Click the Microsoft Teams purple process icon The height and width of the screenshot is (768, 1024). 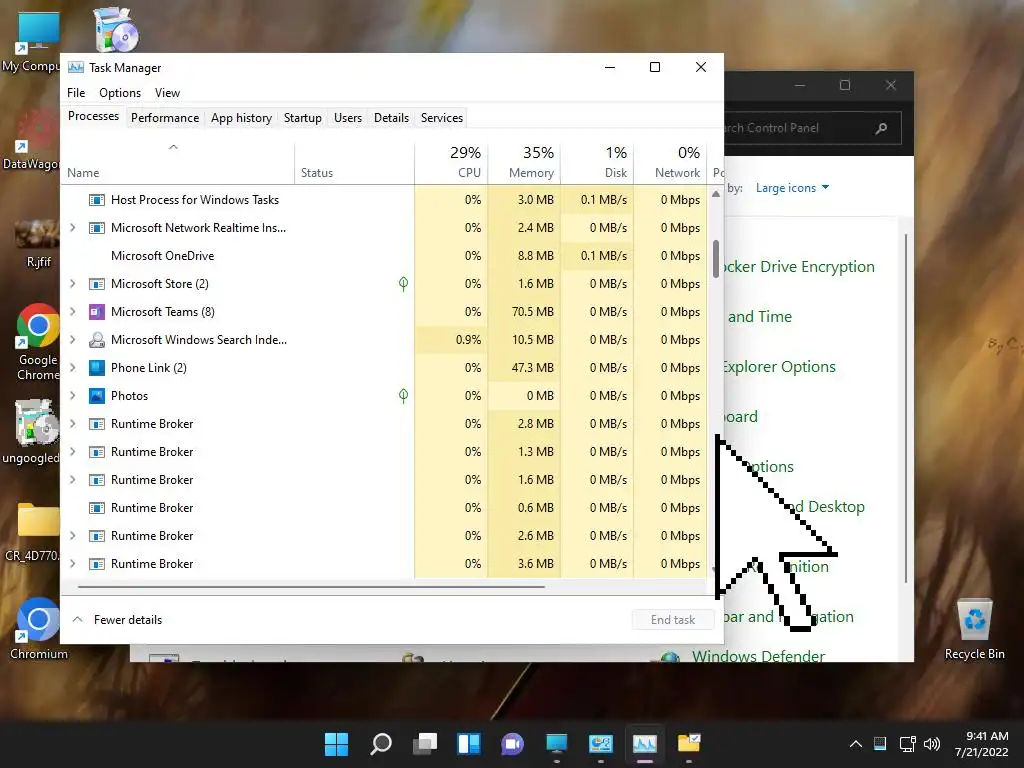97,312
